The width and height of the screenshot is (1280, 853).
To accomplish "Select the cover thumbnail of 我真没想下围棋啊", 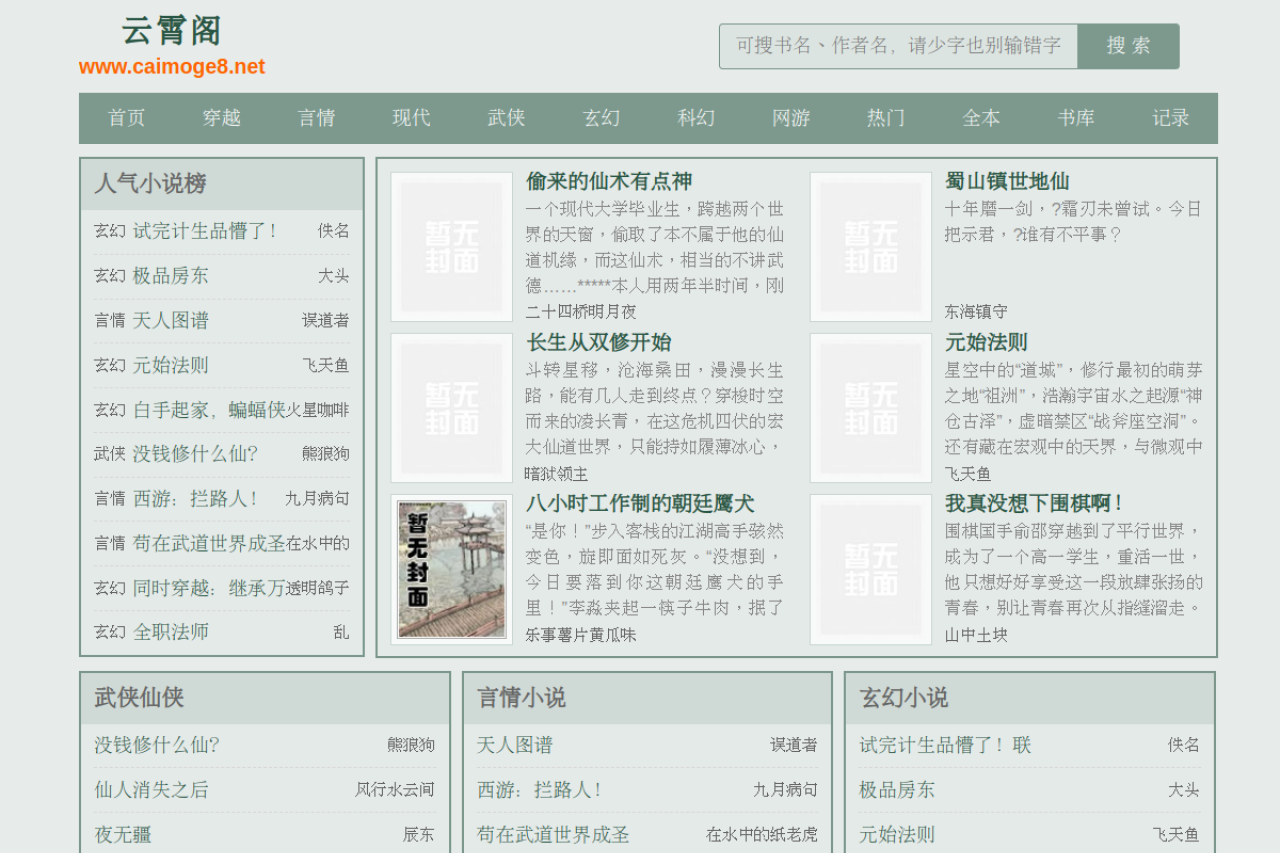I will pyautogui.click(x=871, y=569).
